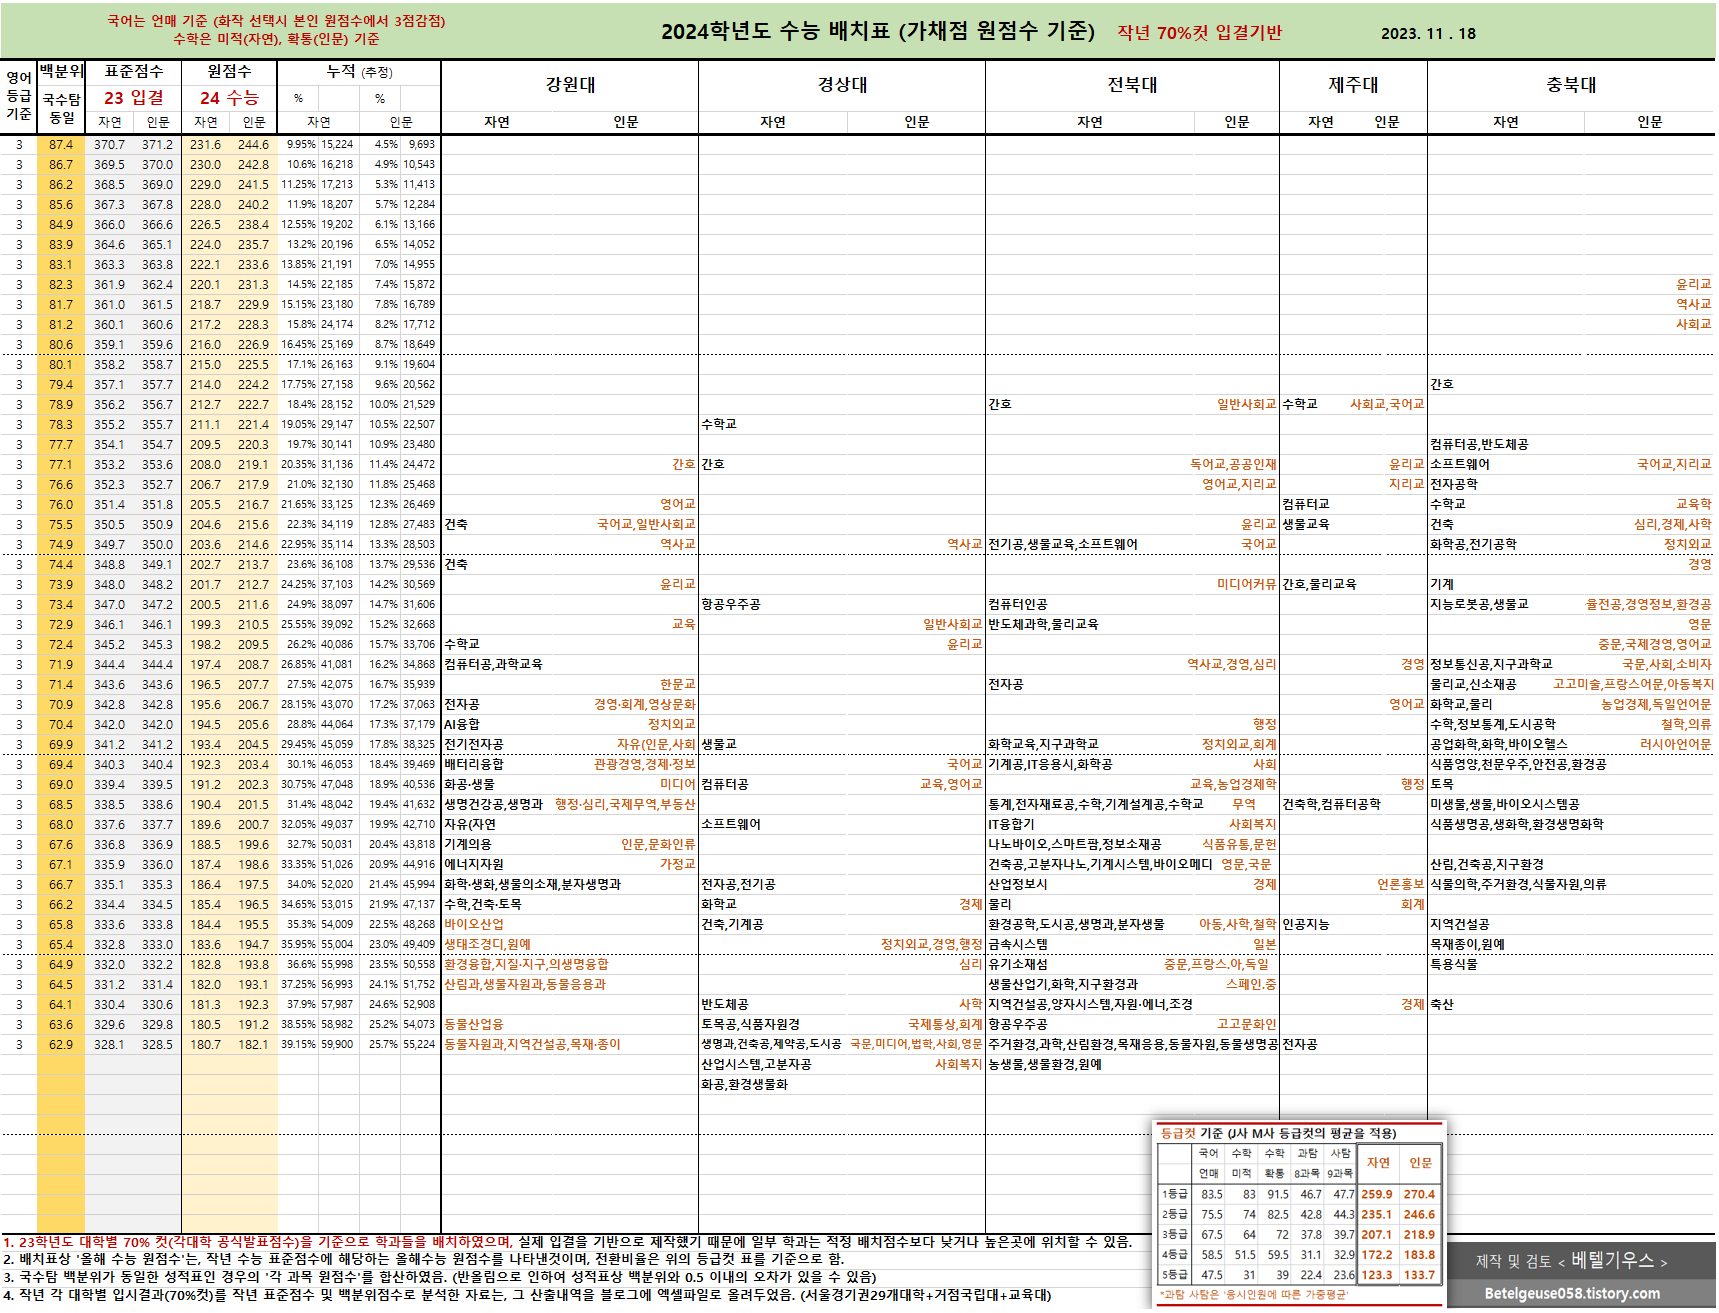Select 축산 under 충북대
This screenshot has height=1313, width=1719.
pos(1442,1004)
